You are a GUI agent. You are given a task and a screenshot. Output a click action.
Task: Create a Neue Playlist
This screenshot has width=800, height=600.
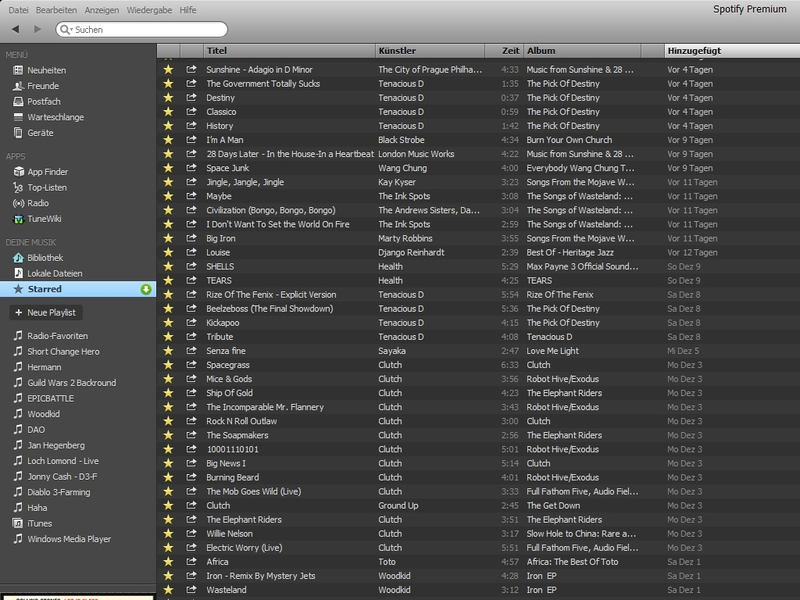point(46,312)
